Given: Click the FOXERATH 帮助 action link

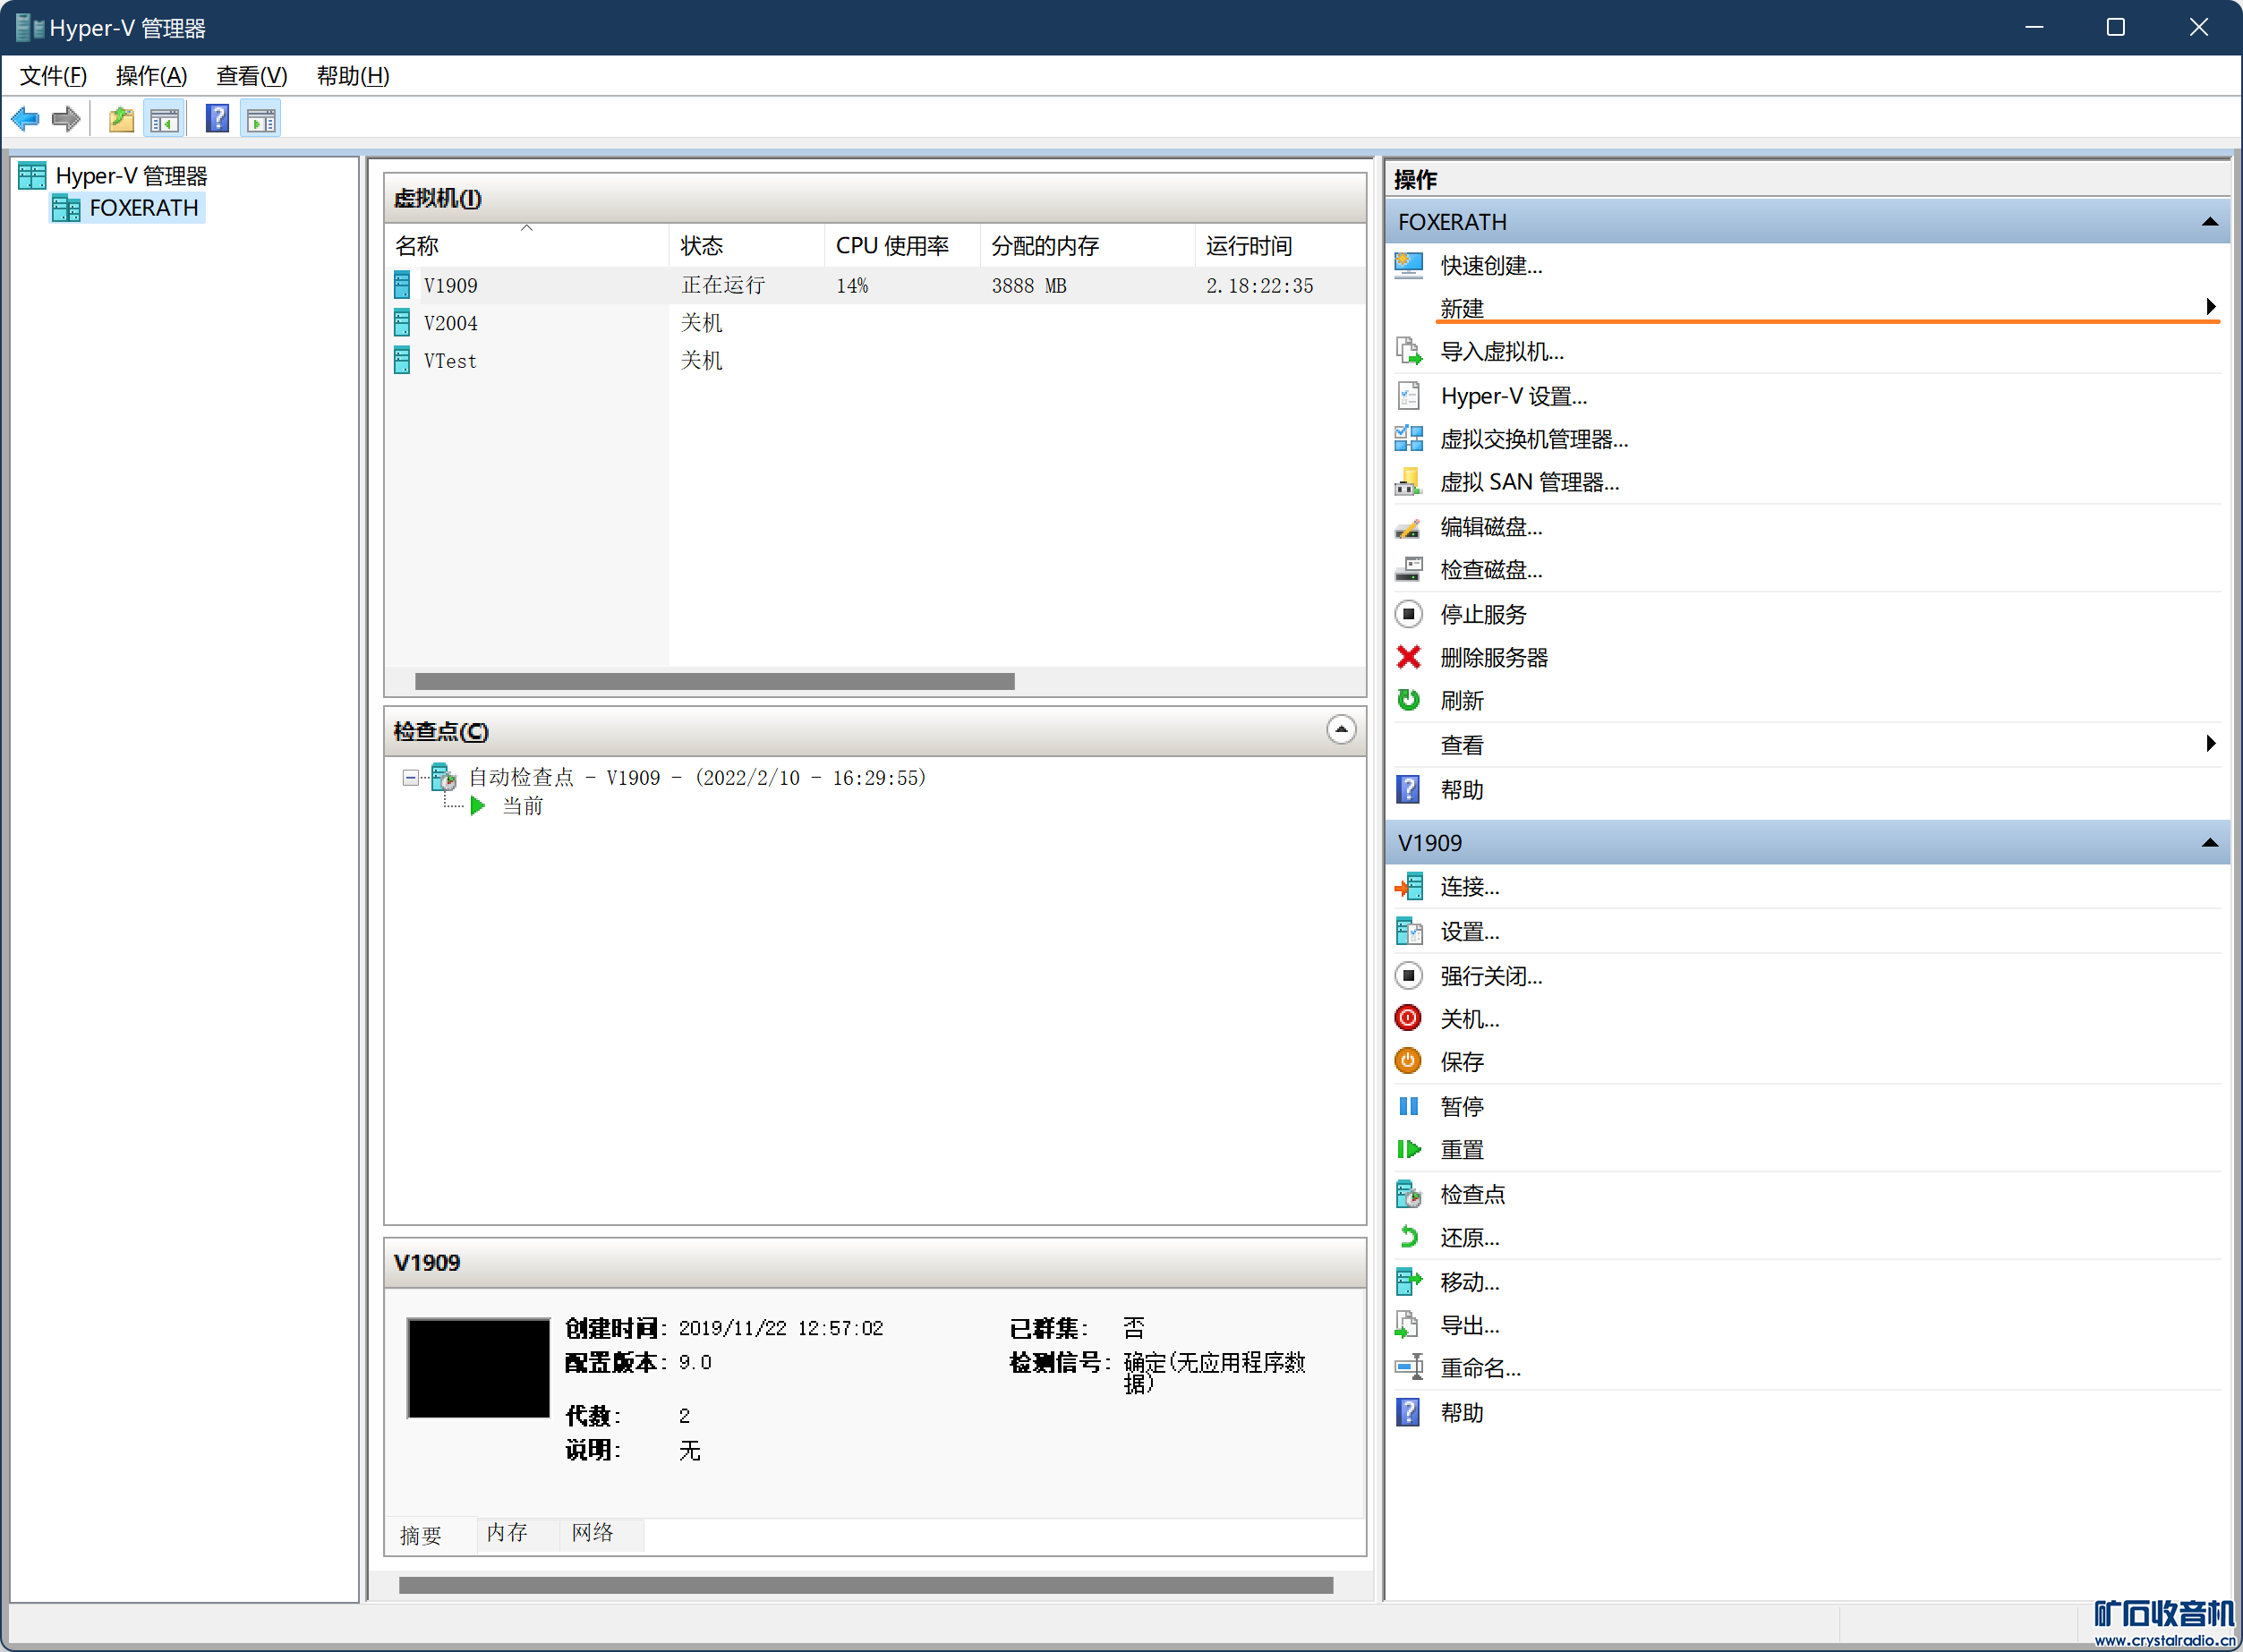Looking at the screenshot, I should (x=1461, y=790).
